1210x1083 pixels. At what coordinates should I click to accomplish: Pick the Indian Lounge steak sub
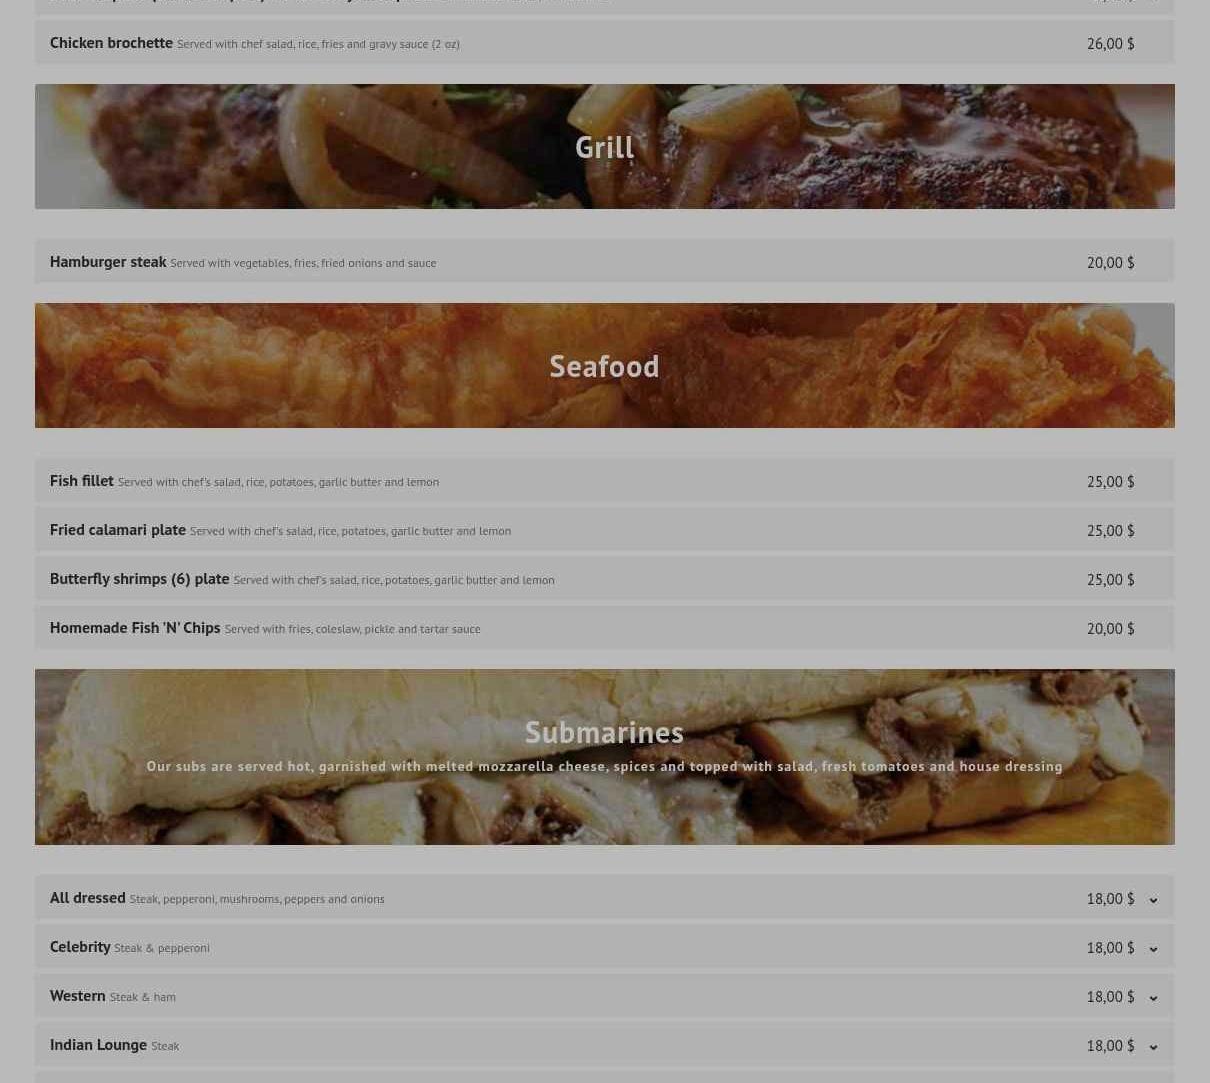[x=604, y=1045]
